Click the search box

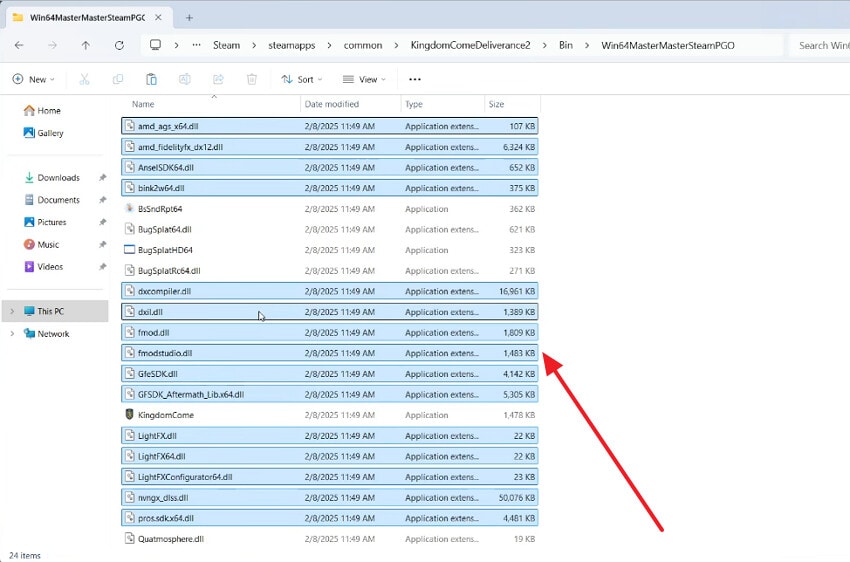coord(819,46)
